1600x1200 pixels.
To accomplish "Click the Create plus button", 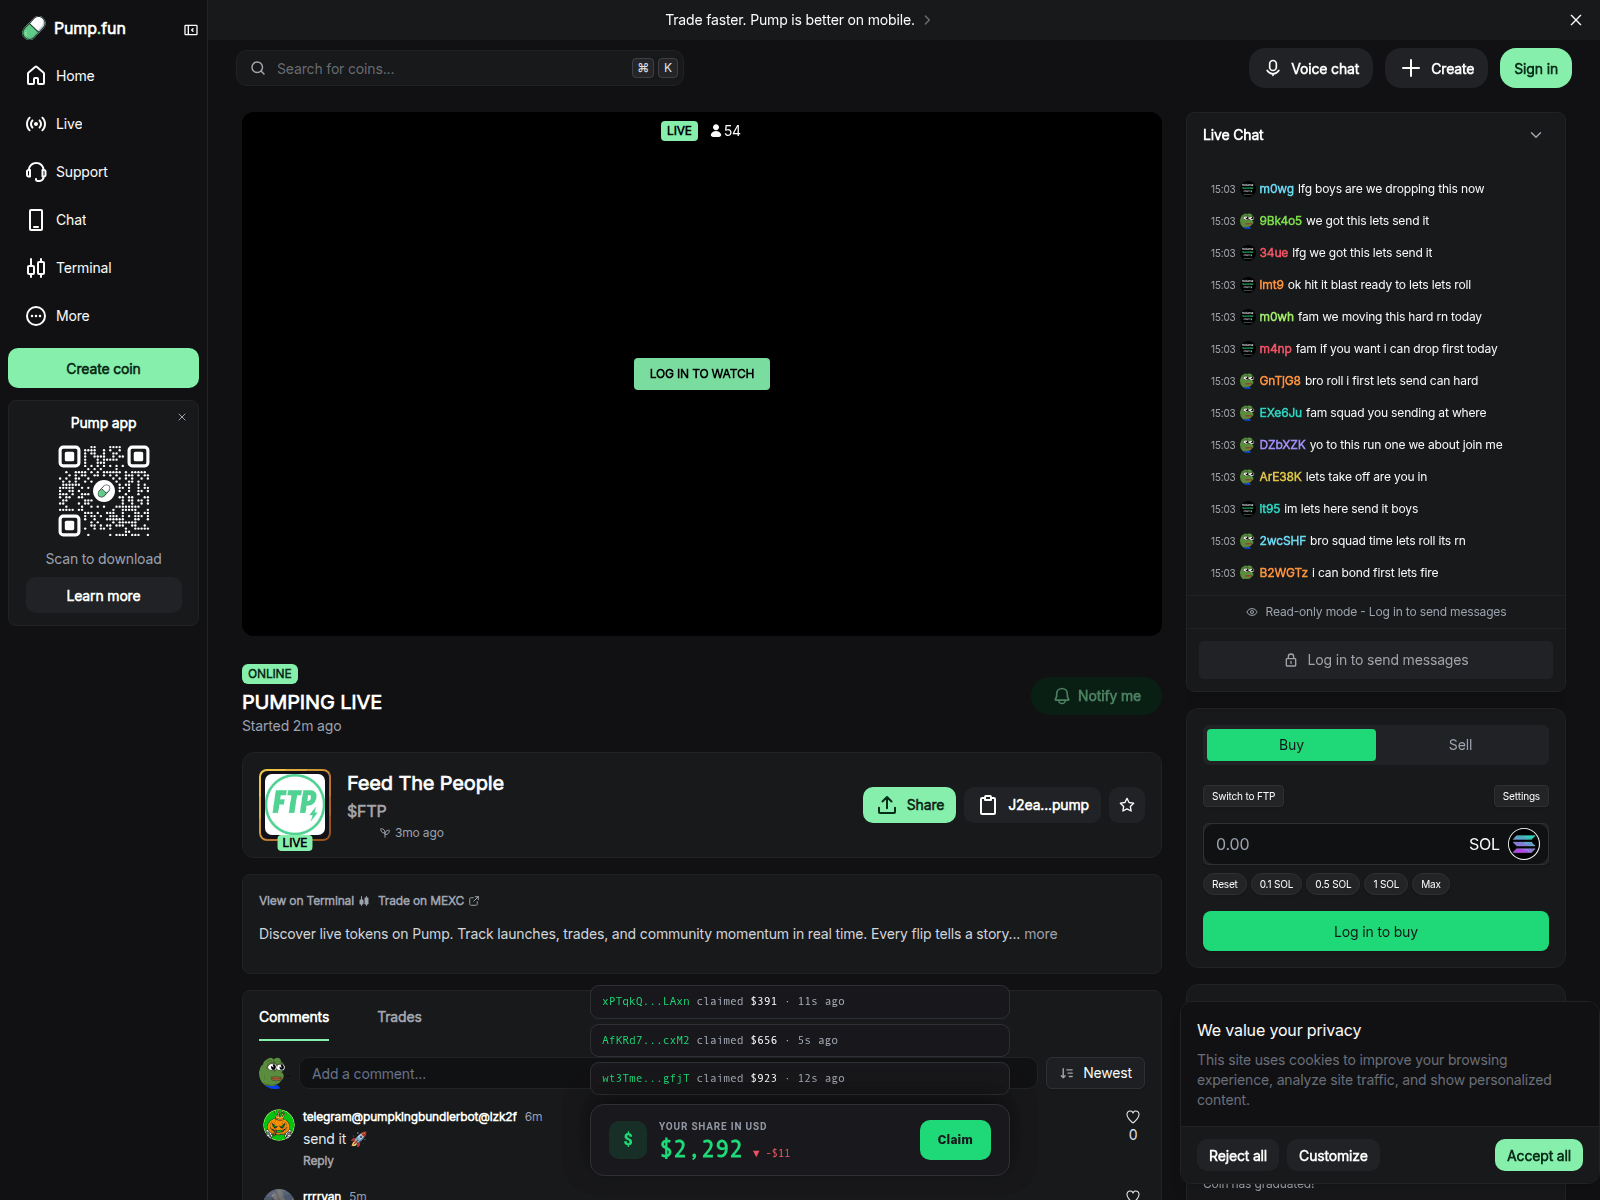I will point(1437,68).
